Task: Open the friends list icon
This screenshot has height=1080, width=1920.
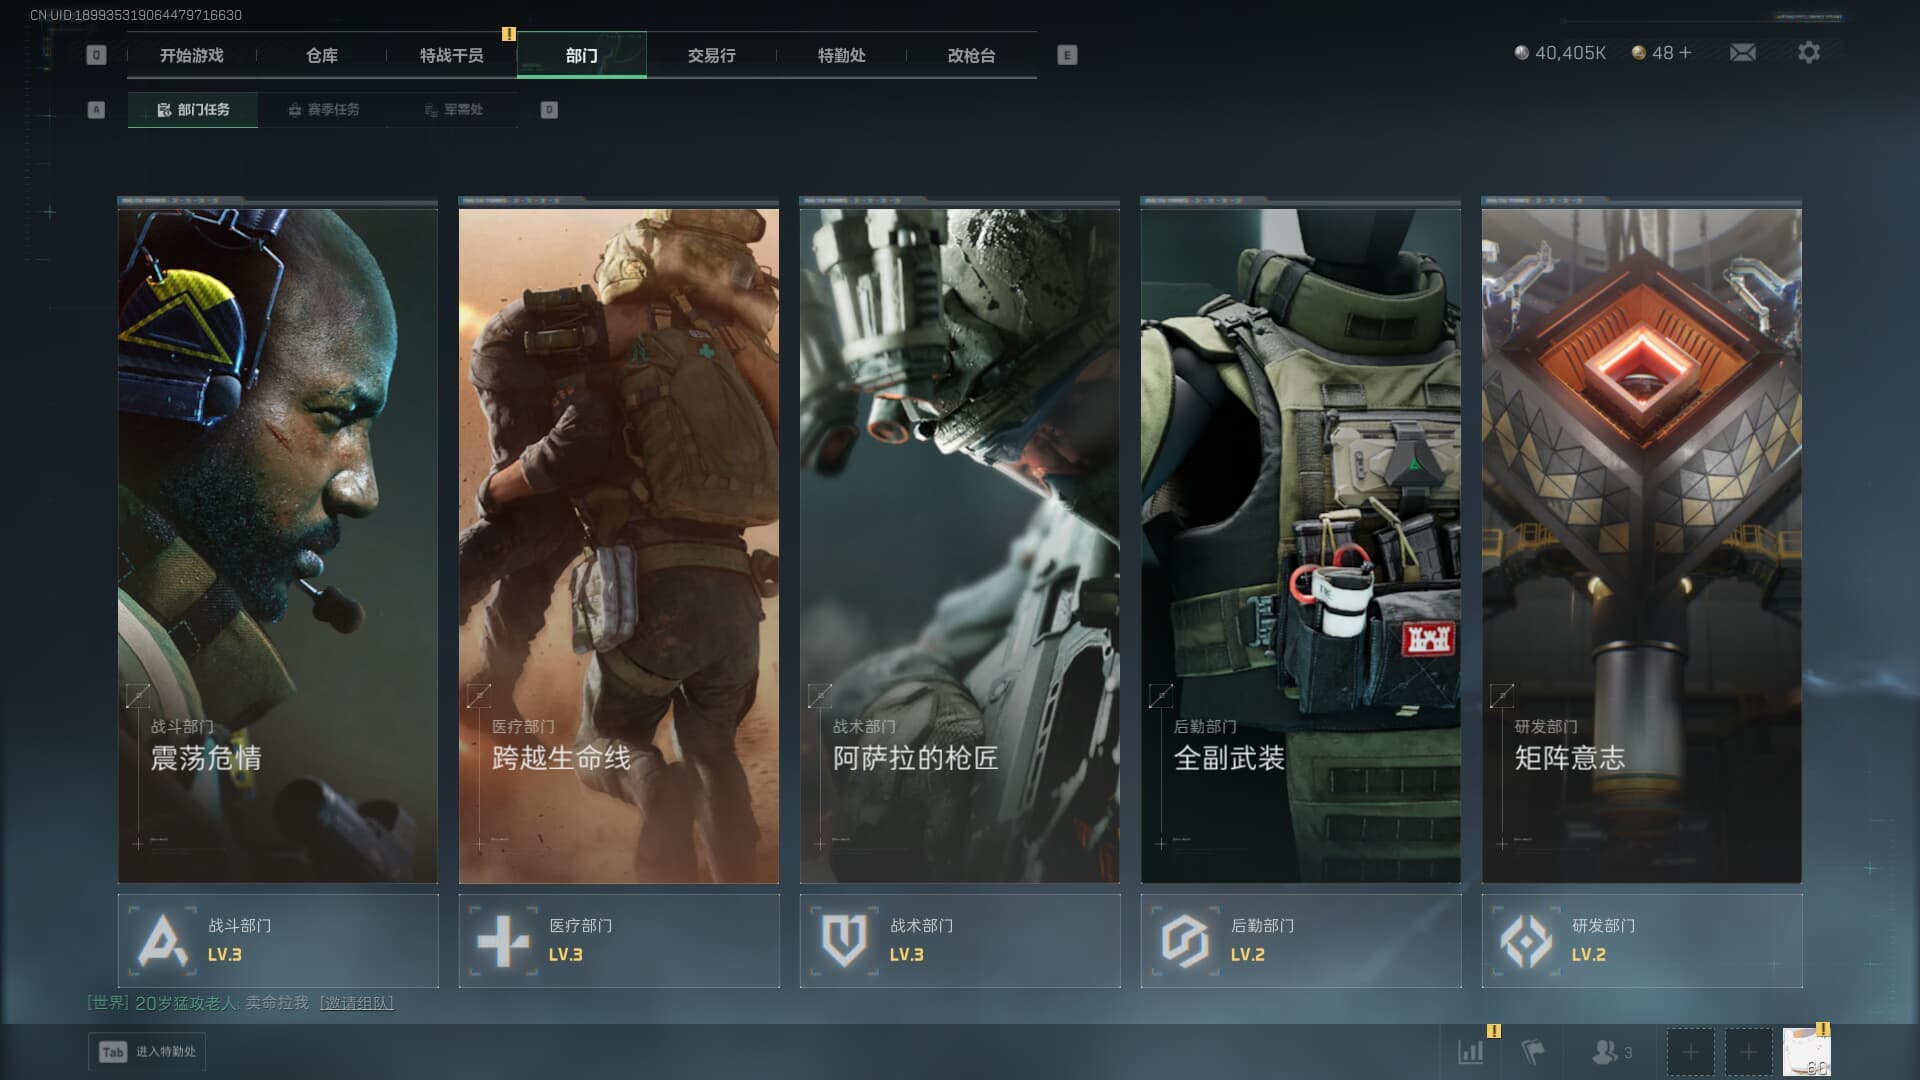Action: coord(1606,1051)
